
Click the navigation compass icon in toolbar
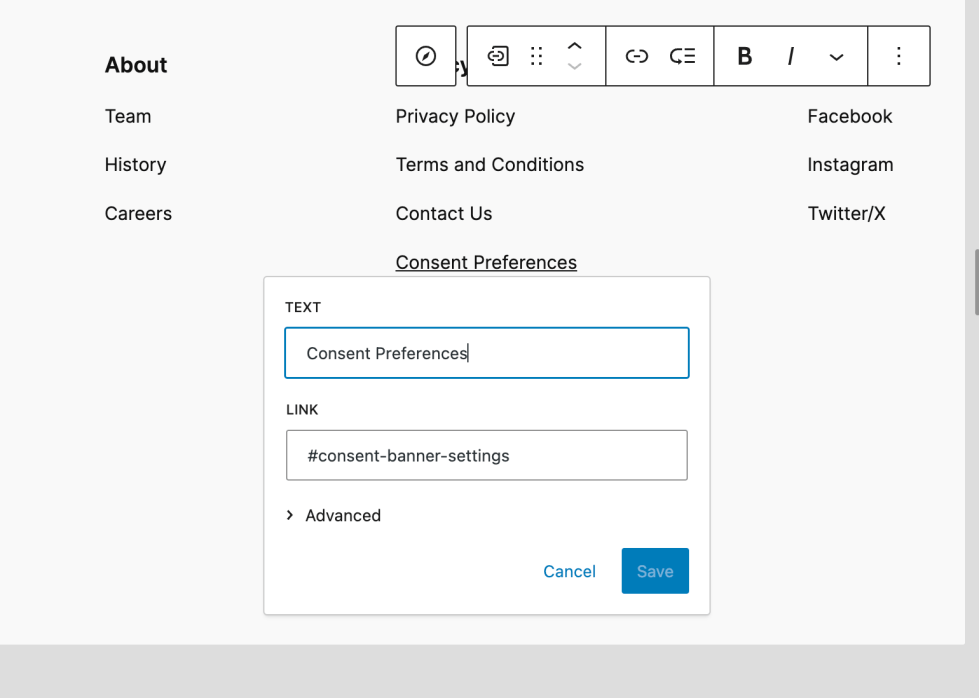426,56
